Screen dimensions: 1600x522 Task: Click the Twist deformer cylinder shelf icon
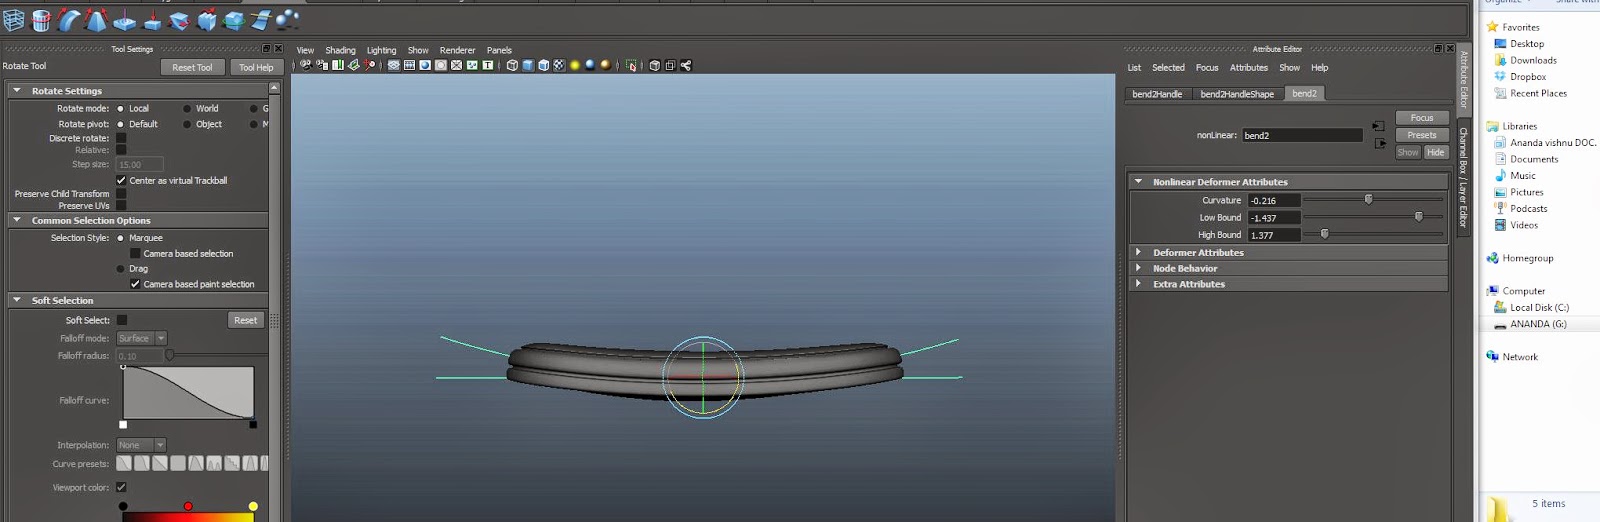(41, 19)
